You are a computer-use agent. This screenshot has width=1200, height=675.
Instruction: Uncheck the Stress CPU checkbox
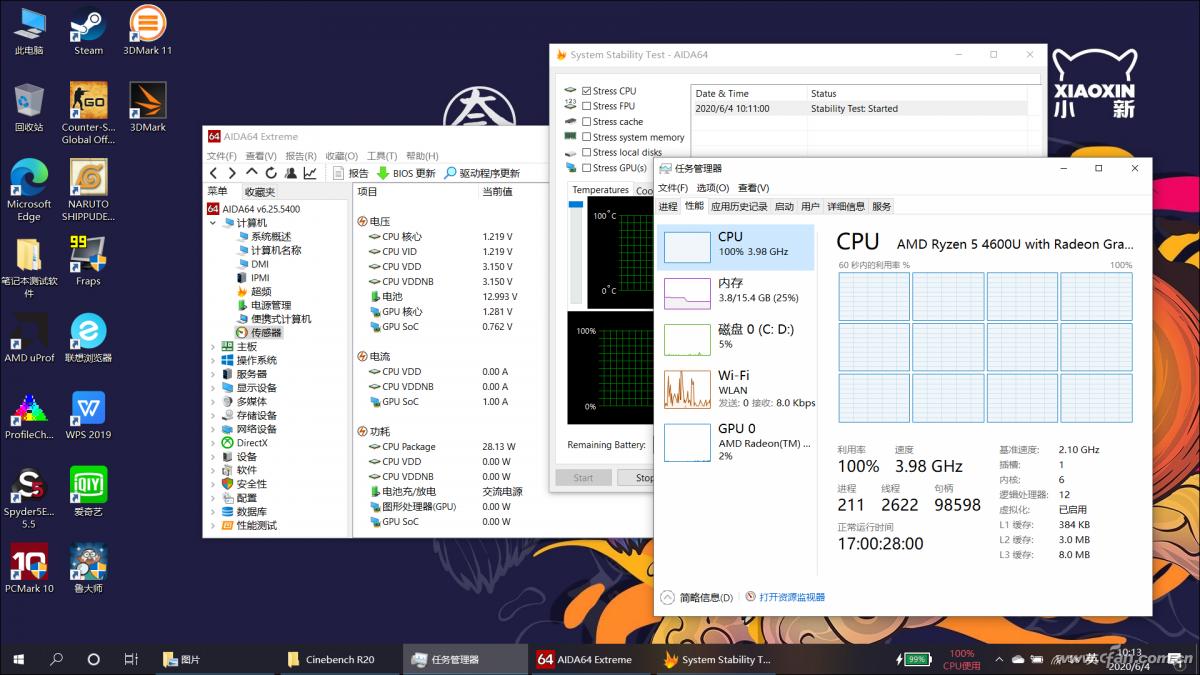(587, 91)
